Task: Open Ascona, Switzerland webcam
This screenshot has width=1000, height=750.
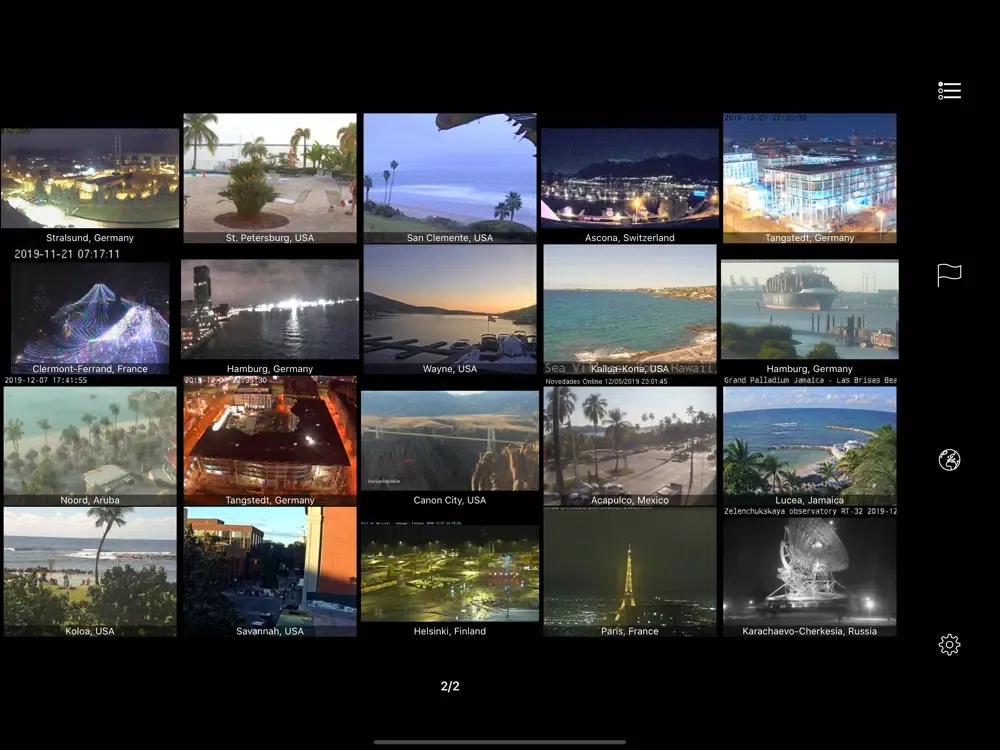Action: click(x=629, y=179)
